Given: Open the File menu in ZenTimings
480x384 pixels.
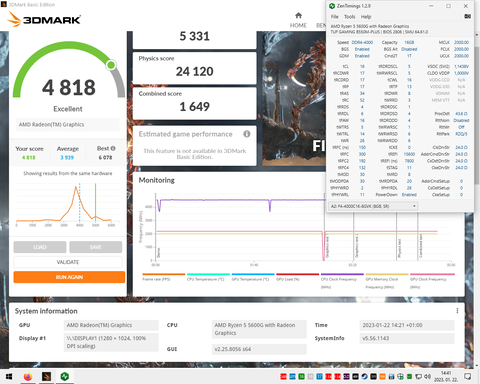Looking at the screenshot, I should pos(334,17).
